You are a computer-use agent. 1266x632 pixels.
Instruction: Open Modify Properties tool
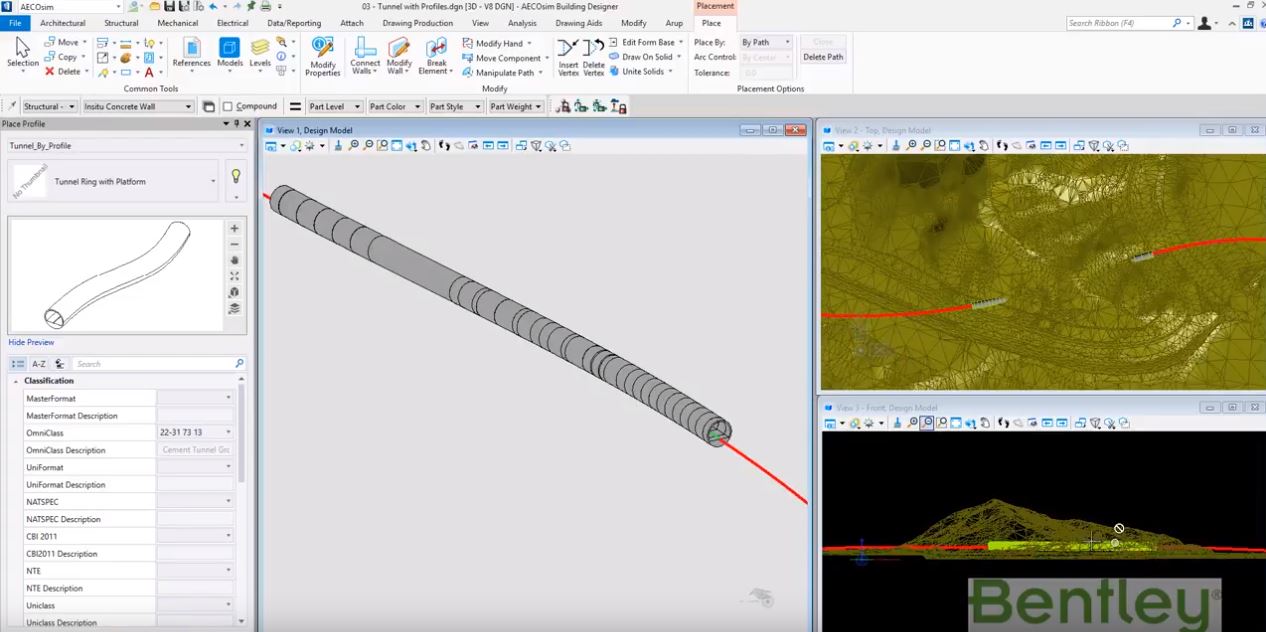pos(322,56)
